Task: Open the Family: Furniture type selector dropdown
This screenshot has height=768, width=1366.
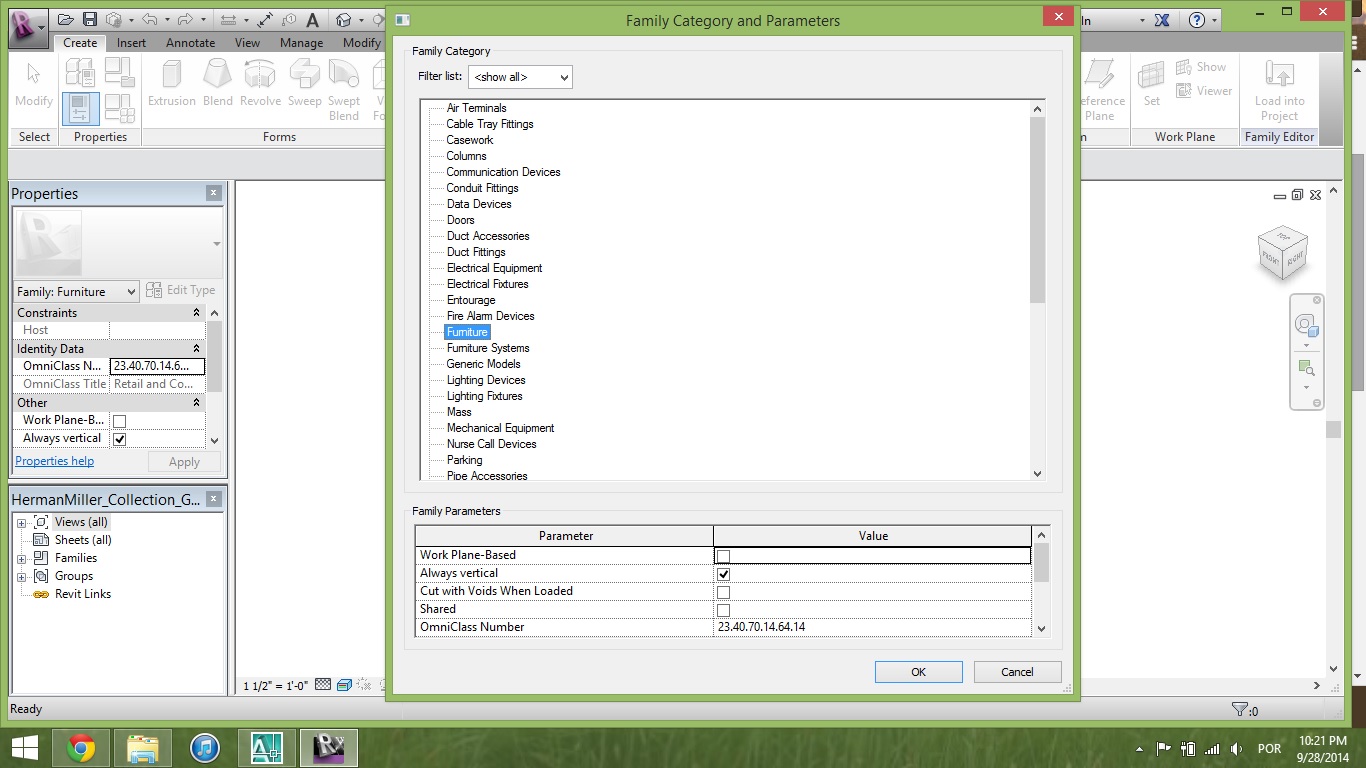Action: [76, 291]
